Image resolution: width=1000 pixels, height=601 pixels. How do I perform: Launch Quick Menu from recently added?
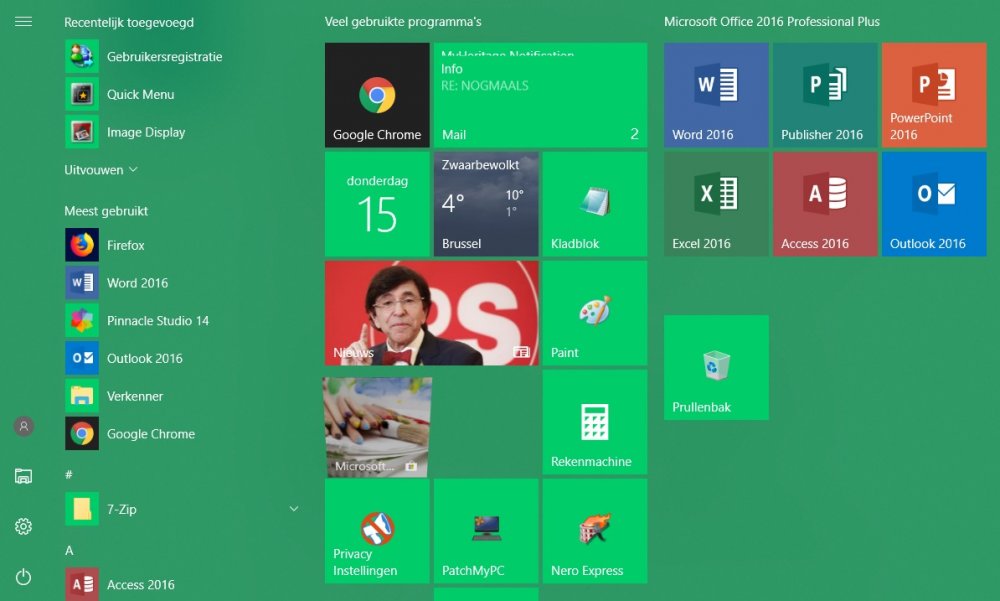(182, 94)
